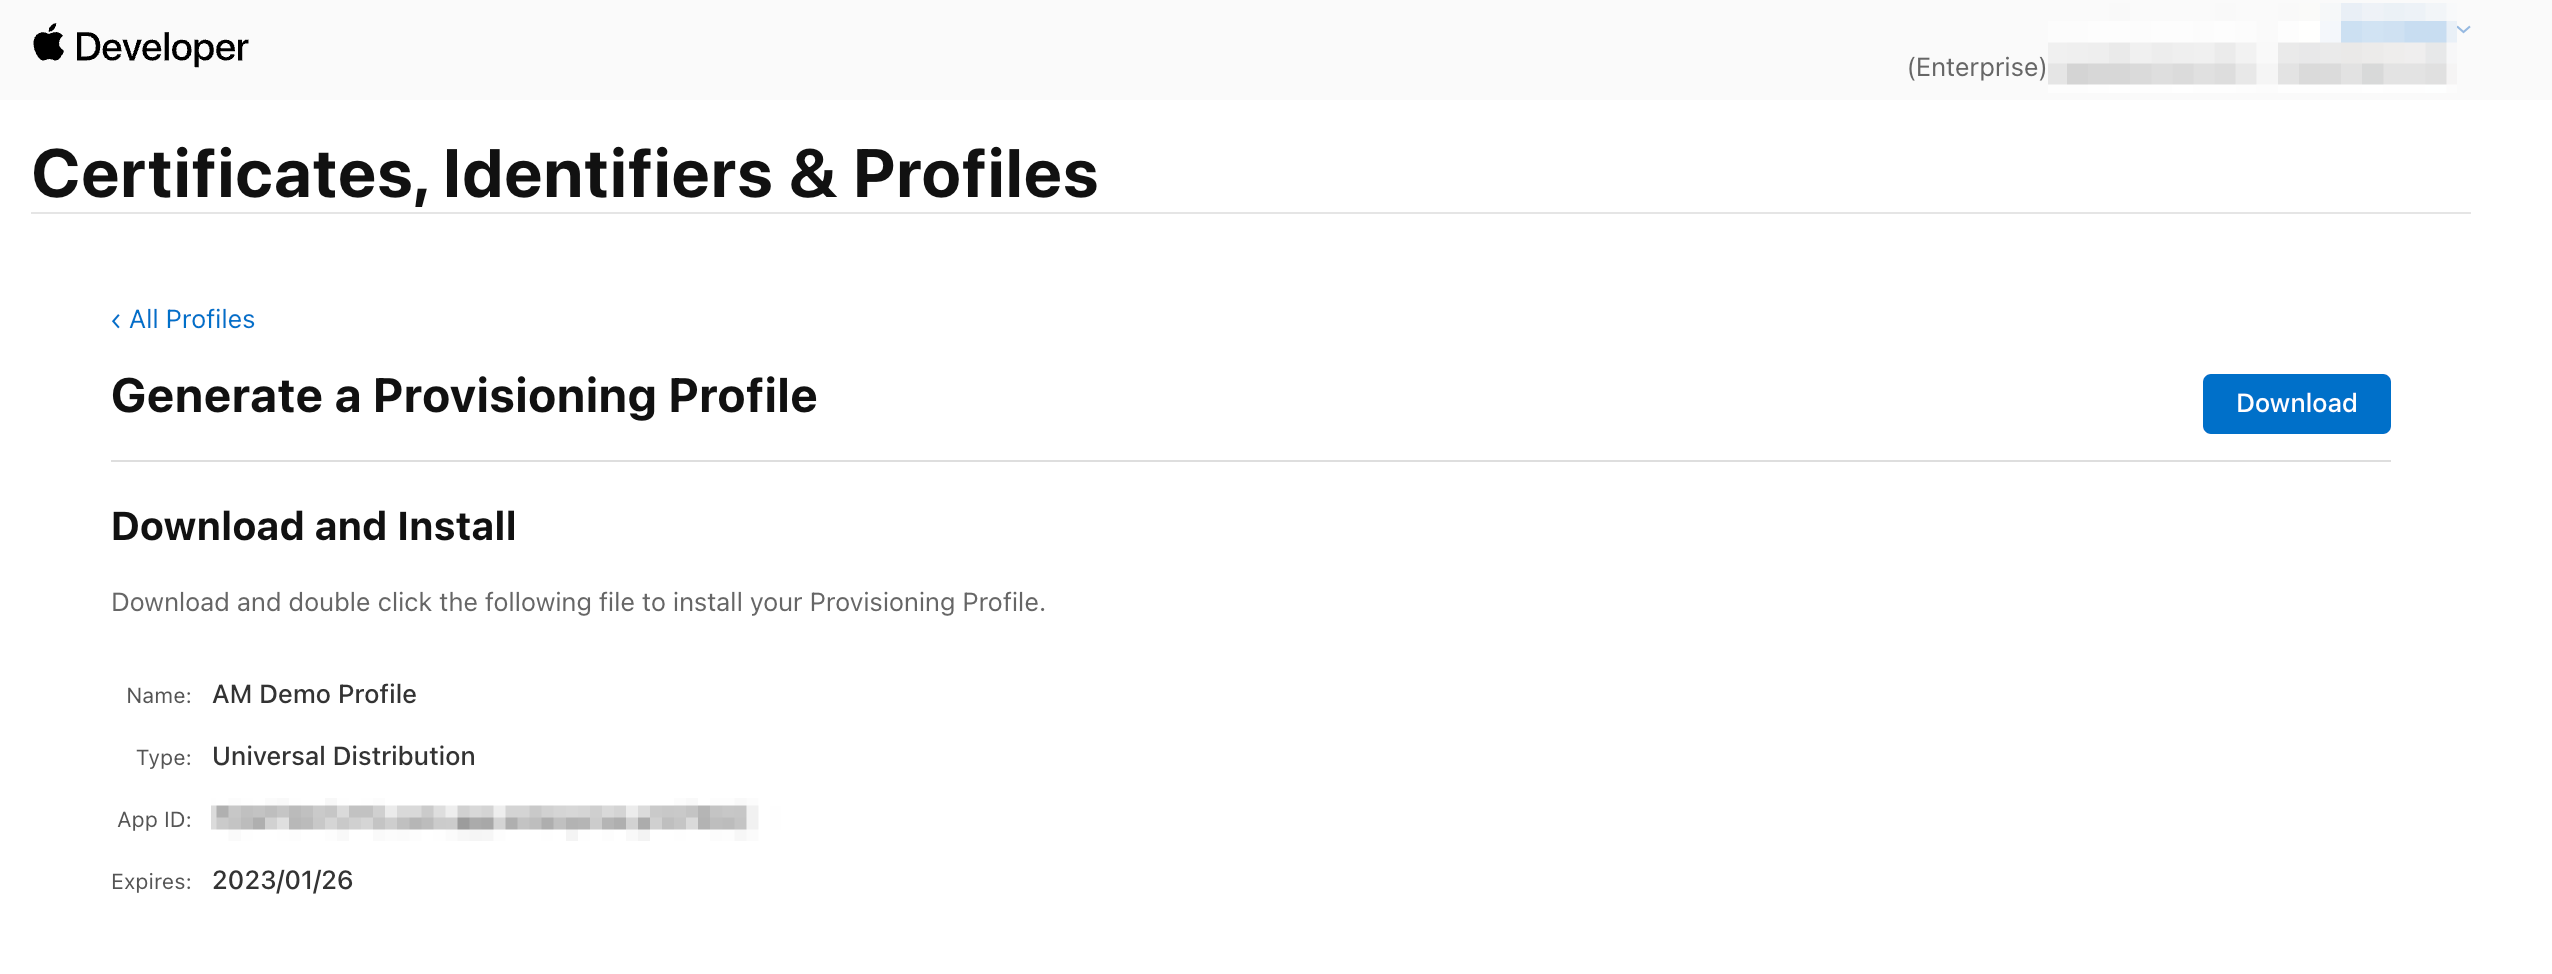The image size is (2552, 974).
Task: Click the install instructions paragraph
Action: (x=578, y=602)
